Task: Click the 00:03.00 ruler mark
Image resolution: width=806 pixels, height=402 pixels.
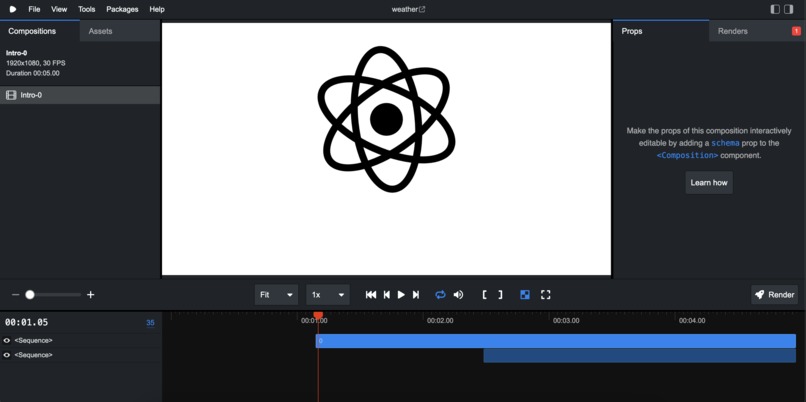Action: [x=566, y=320]
